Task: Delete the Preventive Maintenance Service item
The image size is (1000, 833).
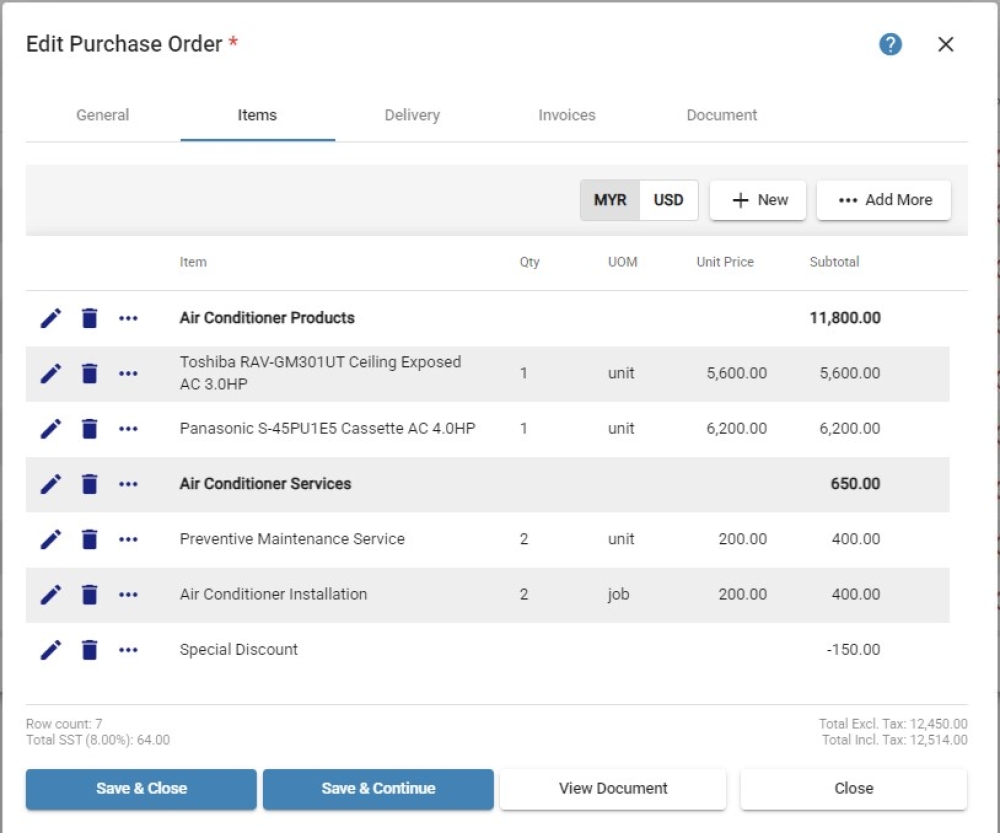Action: (x=90, y=540)
